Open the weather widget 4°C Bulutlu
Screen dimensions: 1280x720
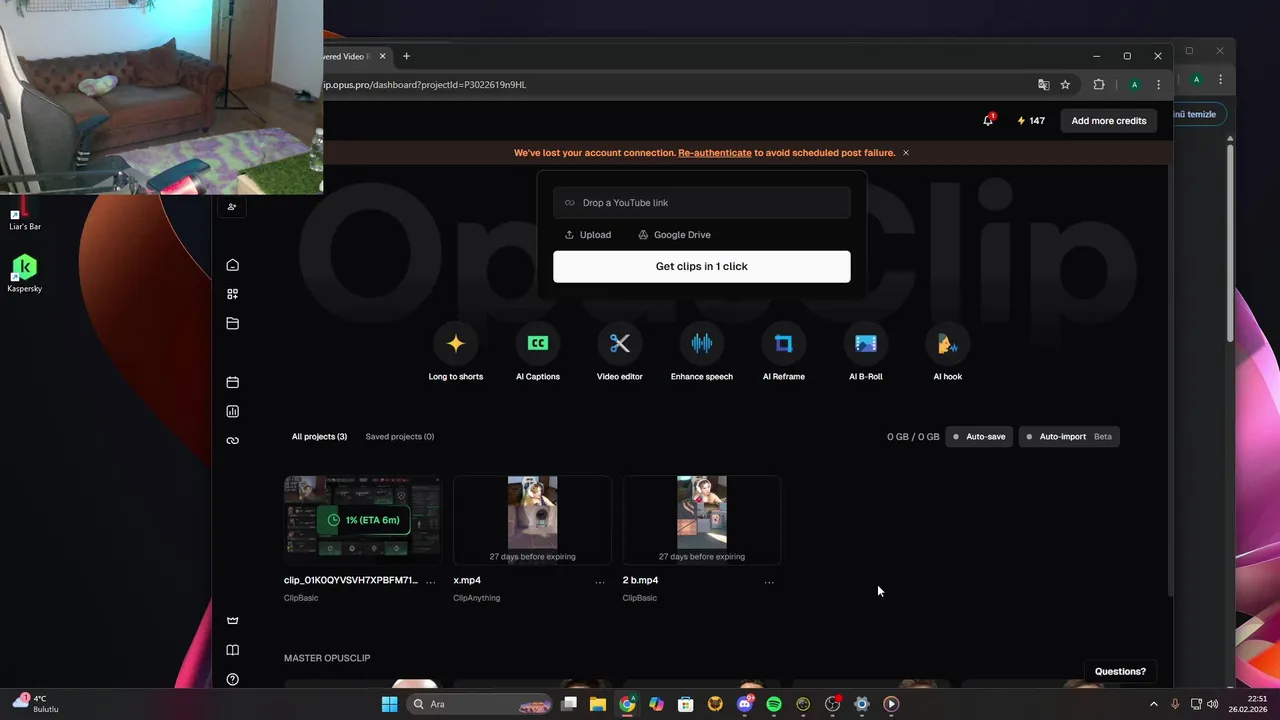(x=35, y=703)
